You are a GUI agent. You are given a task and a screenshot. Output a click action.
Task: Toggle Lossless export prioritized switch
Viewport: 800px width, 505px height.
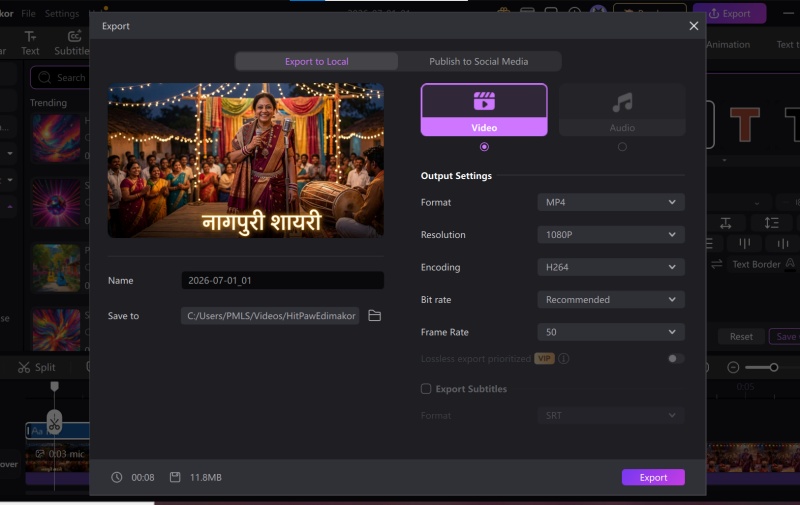(676, 359)
